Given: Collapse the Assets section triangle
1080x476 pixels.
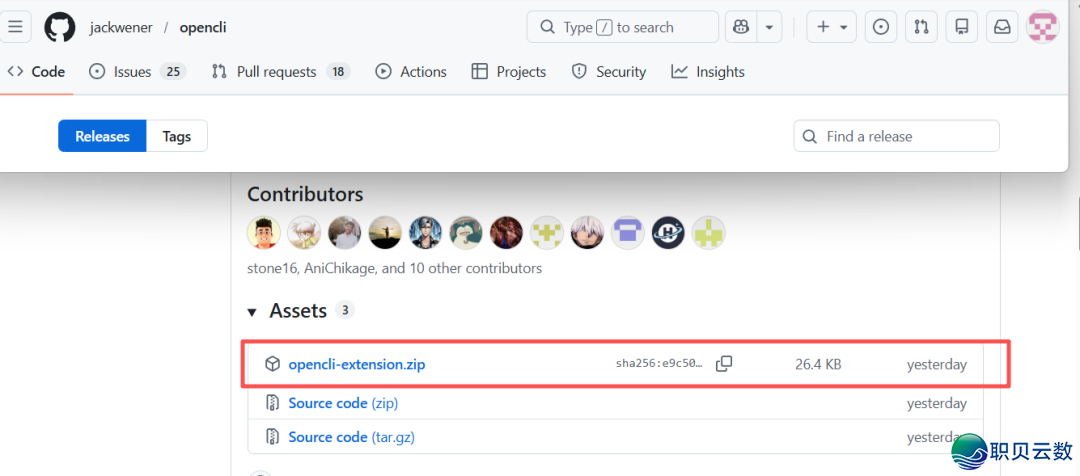Looking at the screenshot, I should [x=251, y=312].
